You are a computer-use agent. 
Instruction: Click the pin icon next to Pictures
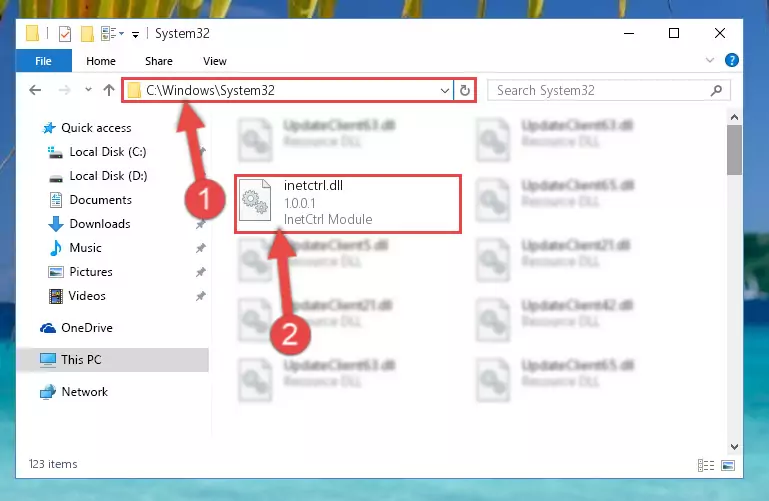(x=200, y=273)
